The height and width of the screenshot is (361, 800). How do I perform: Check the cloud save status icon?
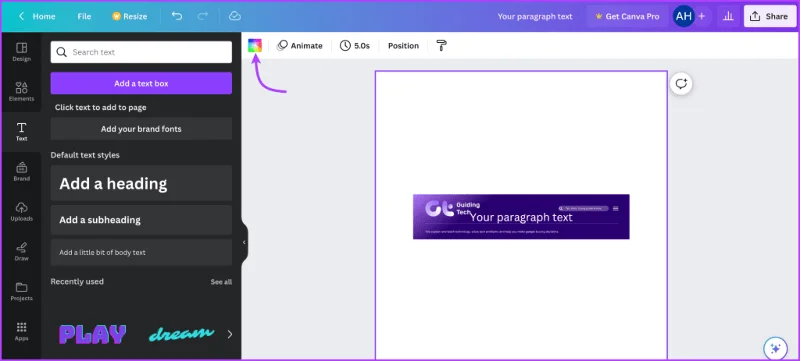235,16
